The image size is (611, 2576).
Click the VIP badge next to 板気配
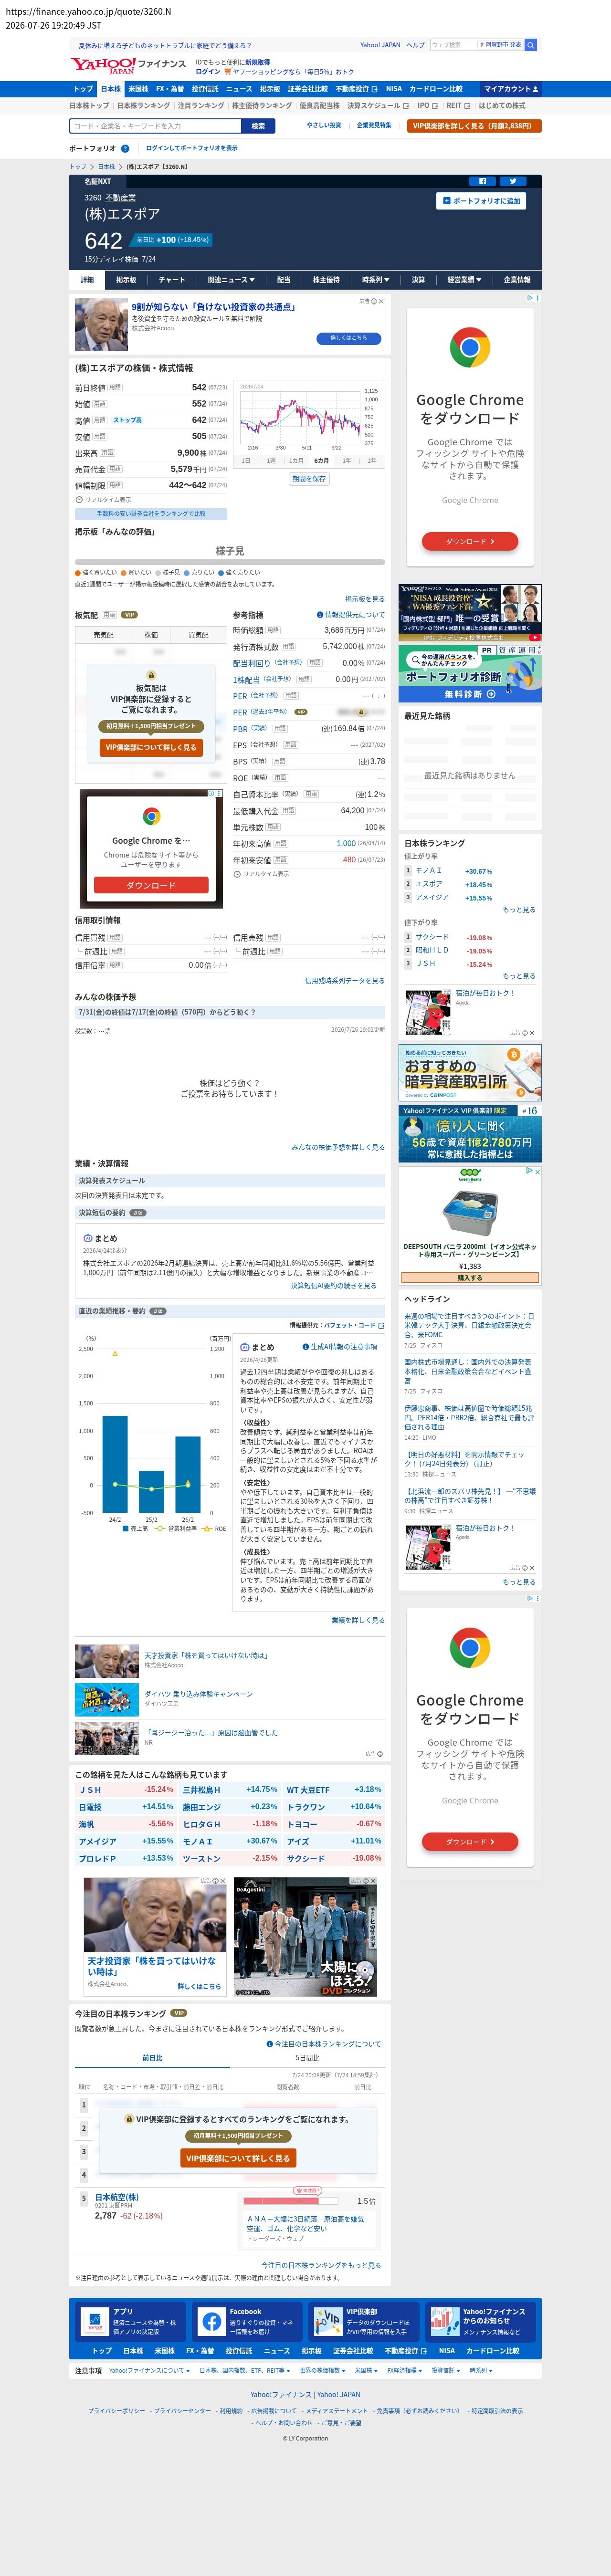click(129, 615)
